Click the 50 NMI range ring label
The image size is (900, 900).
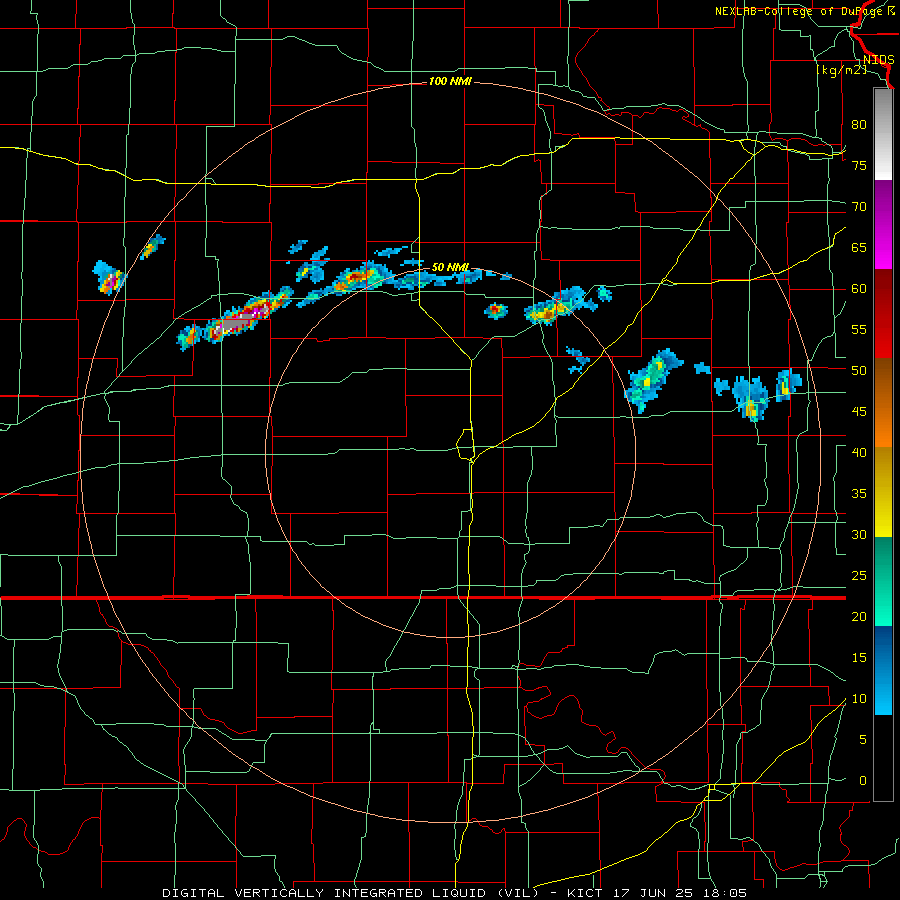[x=450, y=267]
